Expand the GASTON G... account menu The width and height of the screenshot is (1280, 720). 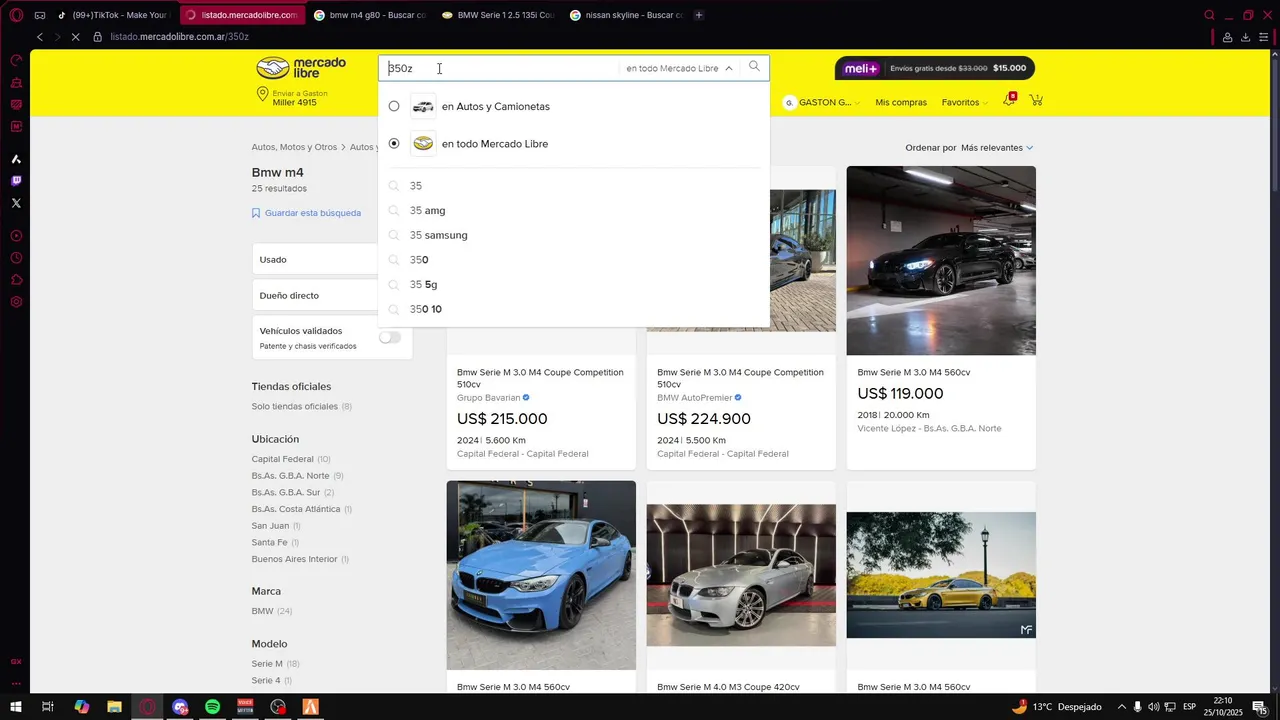pyautogui.click(x=822, y=102)
